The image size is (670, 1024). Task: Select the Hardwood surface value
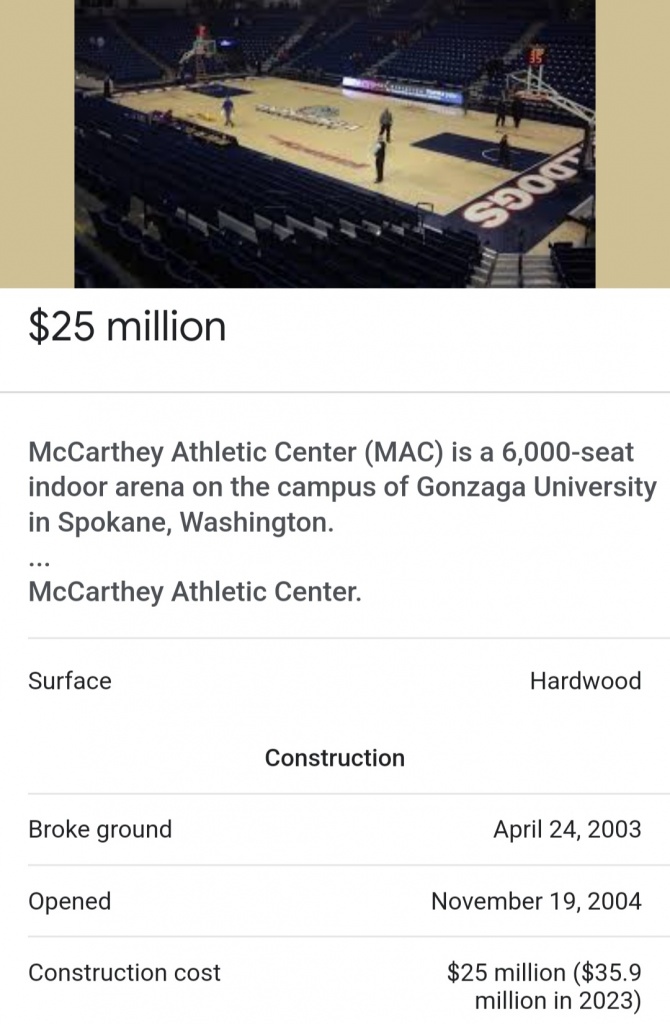[x=585, y=681]
